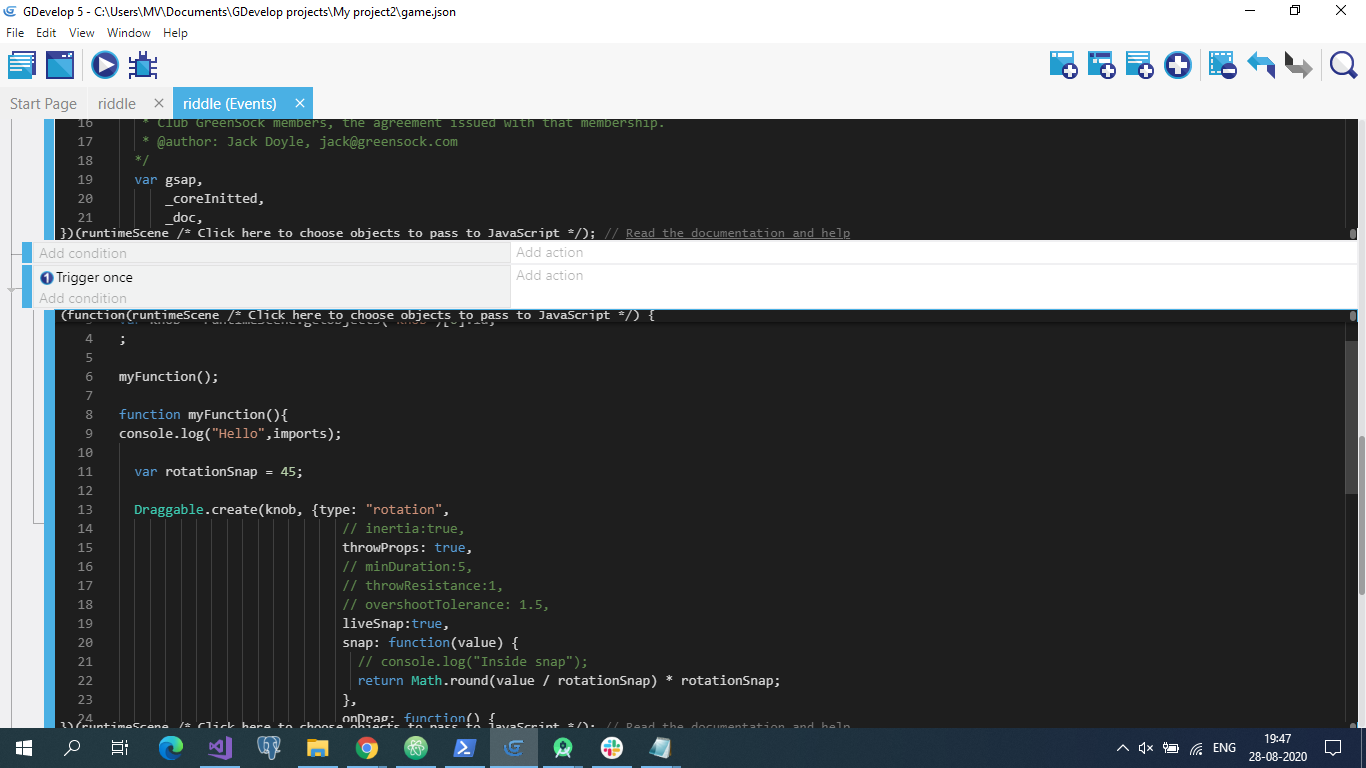
Task: Undo the last change
Action: [x=1260, y=66]
